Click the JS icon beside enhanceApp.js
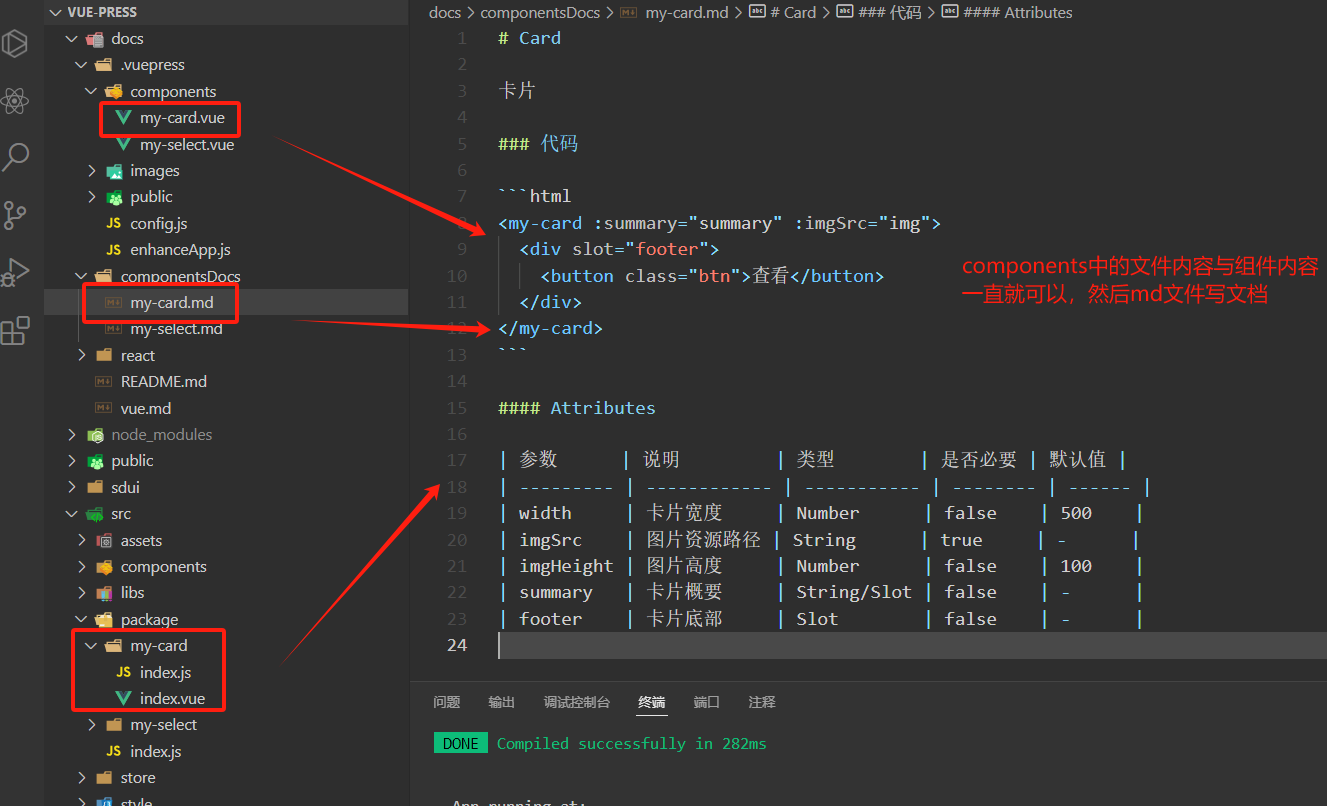 [x=113, y=250]
